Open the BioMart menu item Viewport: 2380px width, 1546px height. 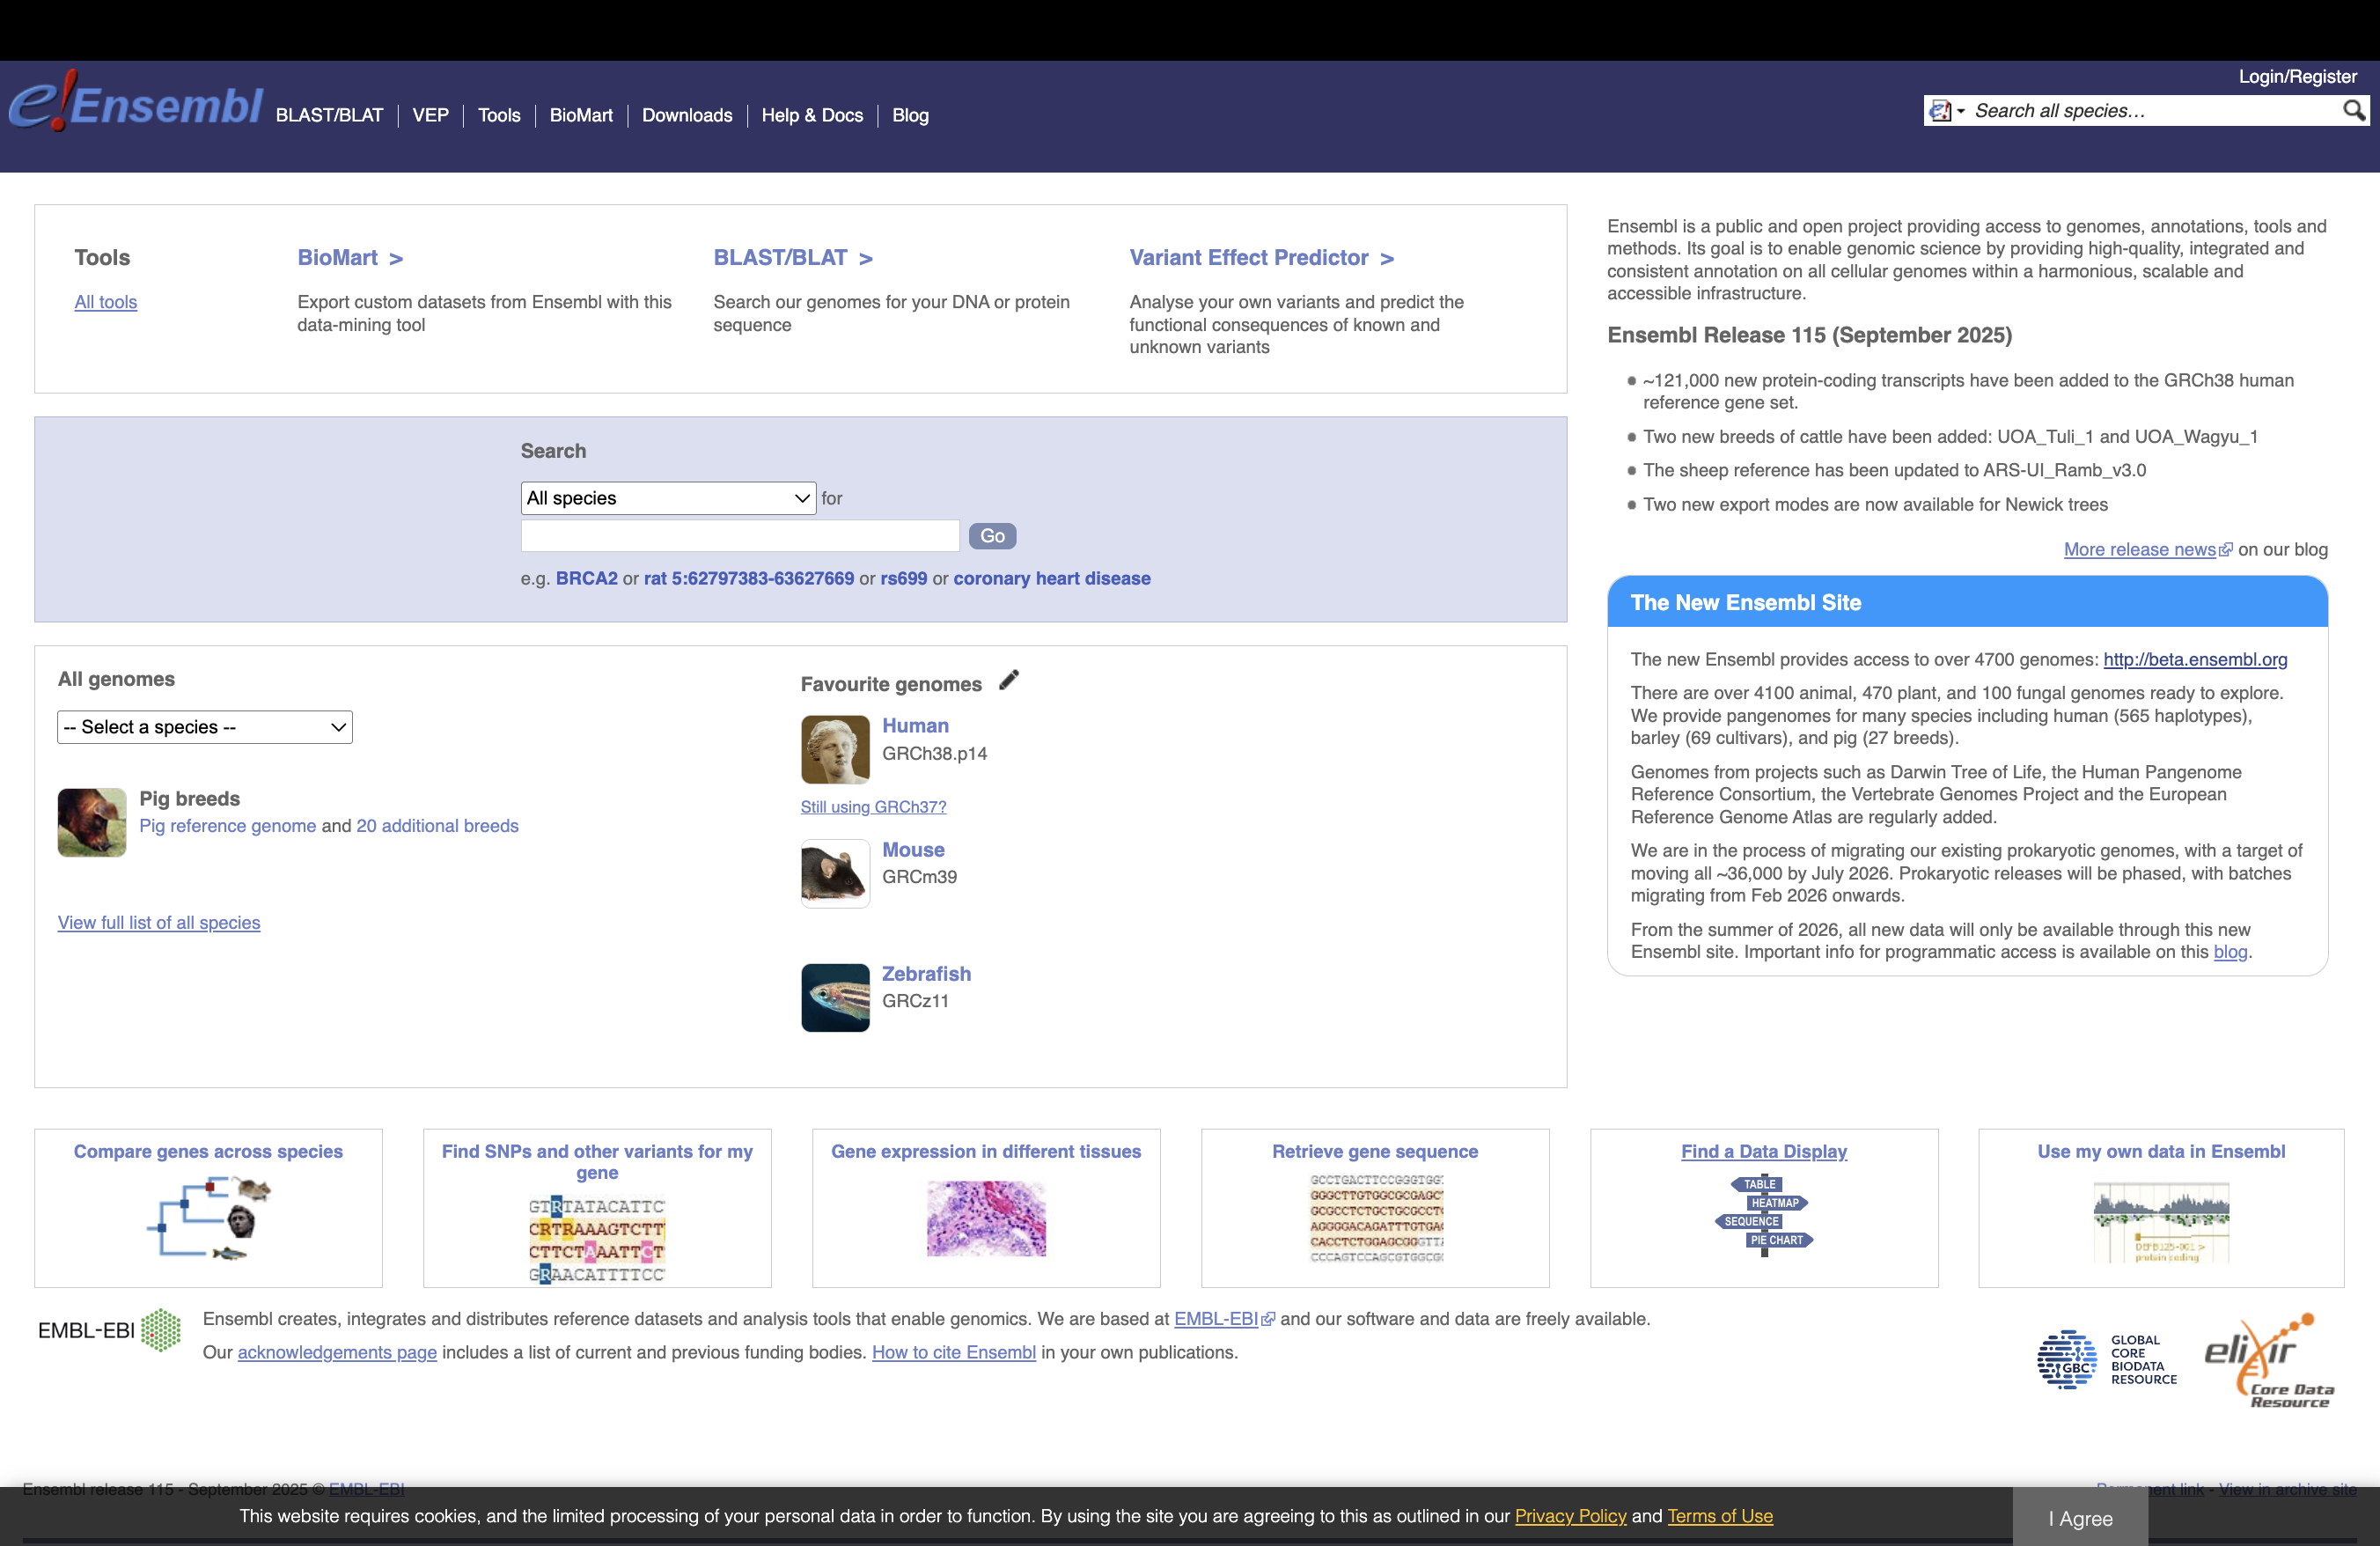[x=580, y=115]
